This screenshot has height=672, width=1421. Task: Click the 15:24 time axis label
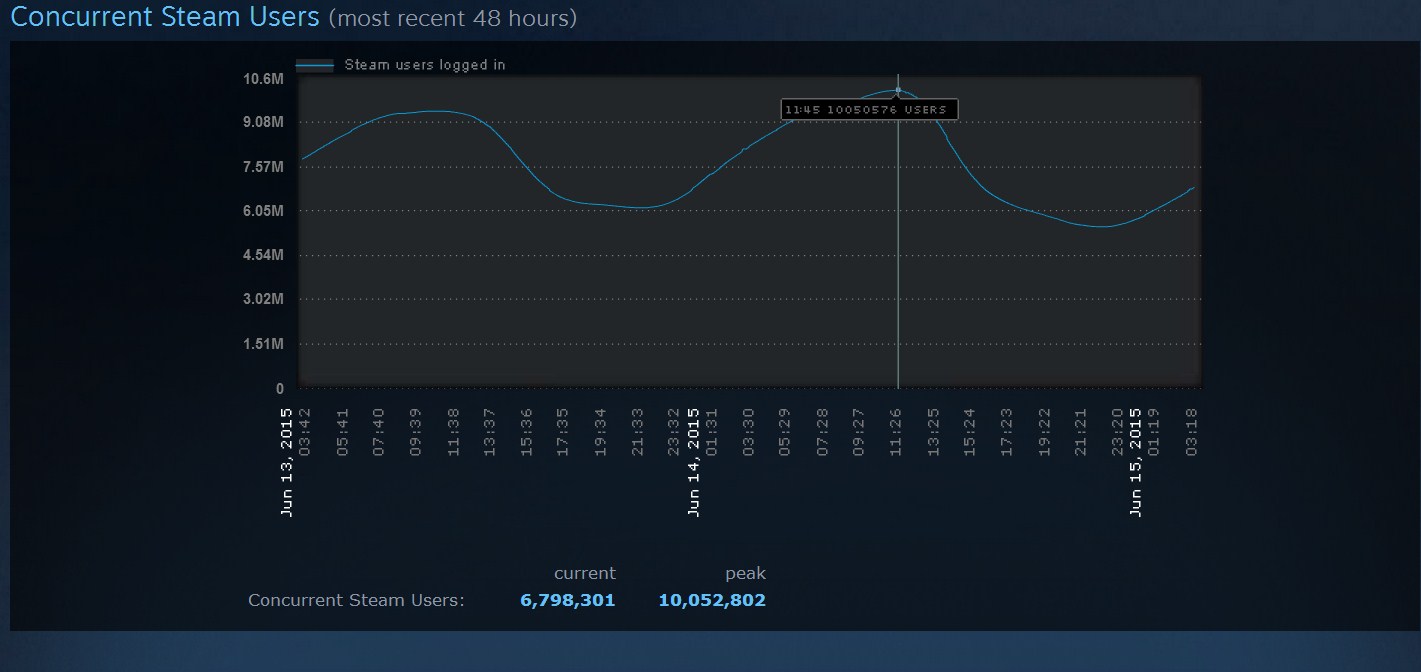pos(970,431)
